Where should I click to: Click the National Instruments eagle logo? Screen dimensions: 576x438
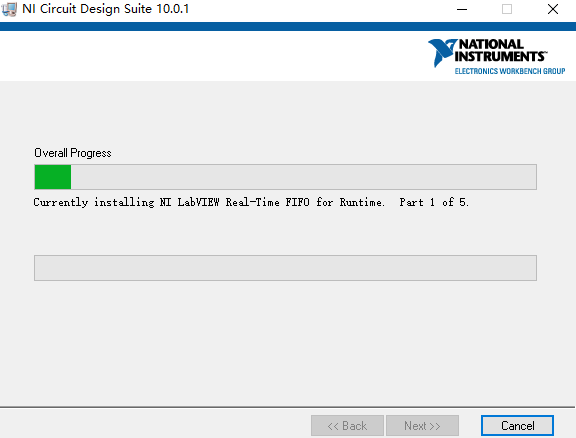(x=442, y=53)
